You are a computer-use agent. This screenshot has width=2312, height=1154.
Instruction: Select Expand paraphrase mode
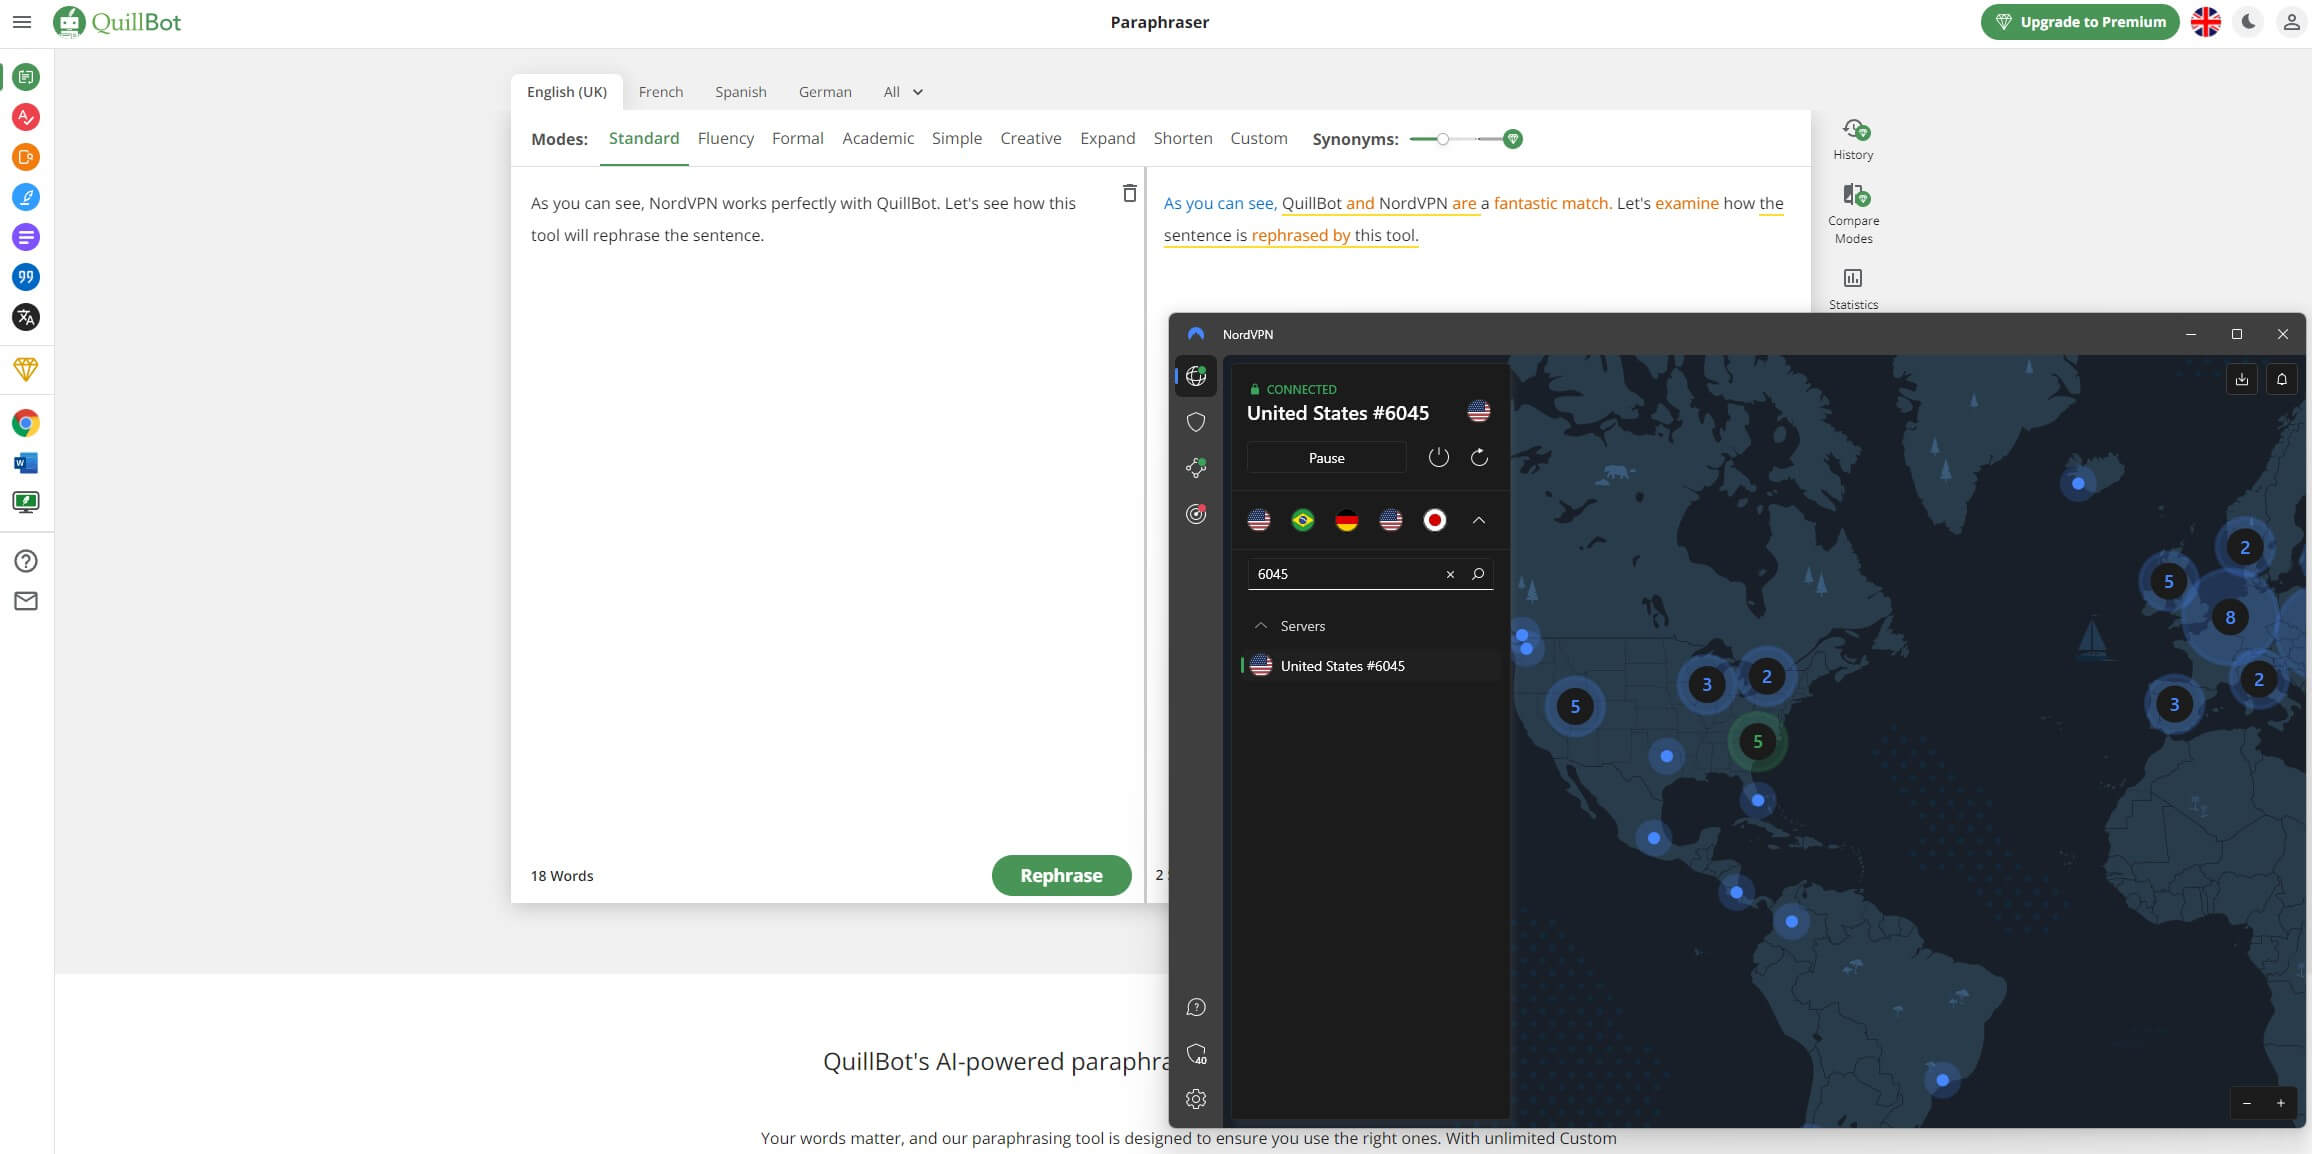click(1108, 138)
